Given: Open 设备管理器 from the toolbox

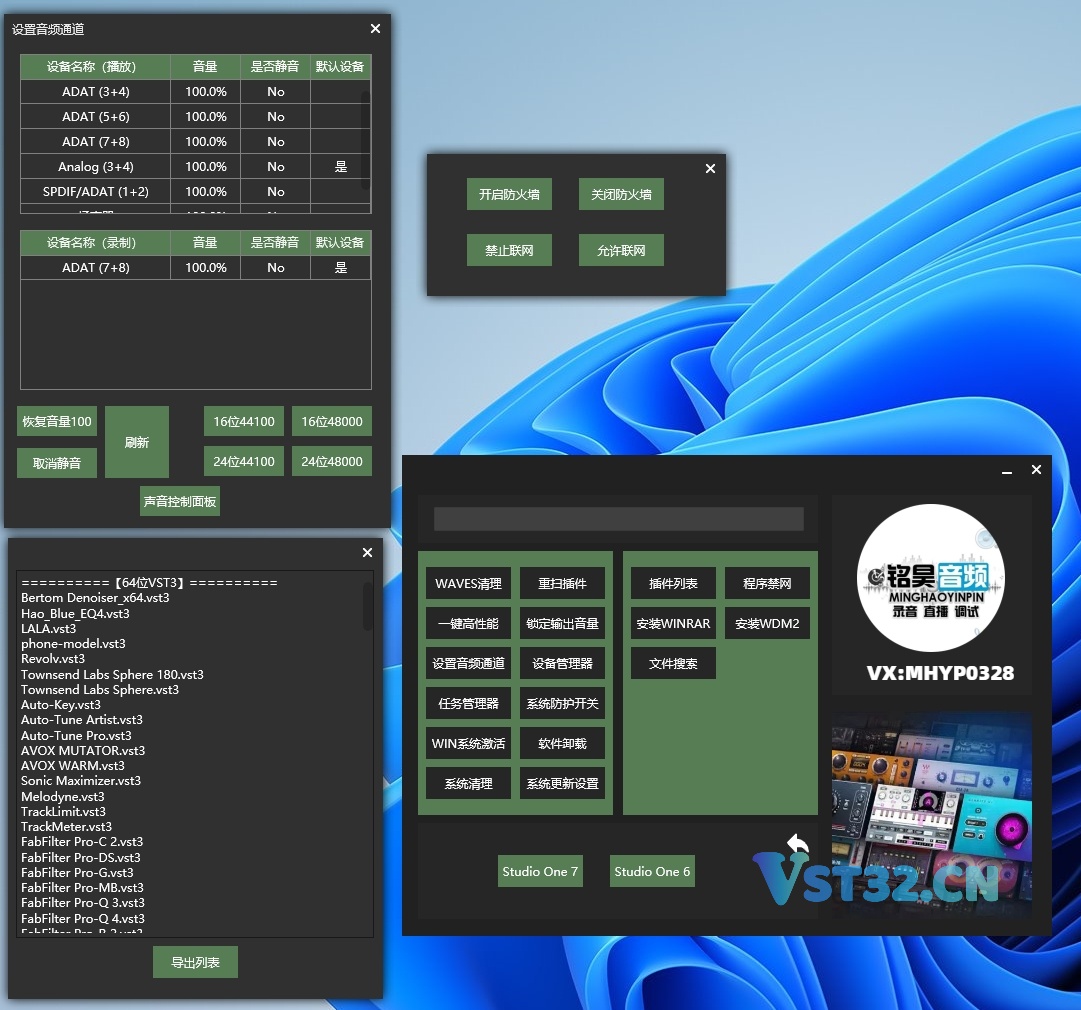Looking at the screenshot, I should [563, 664].
